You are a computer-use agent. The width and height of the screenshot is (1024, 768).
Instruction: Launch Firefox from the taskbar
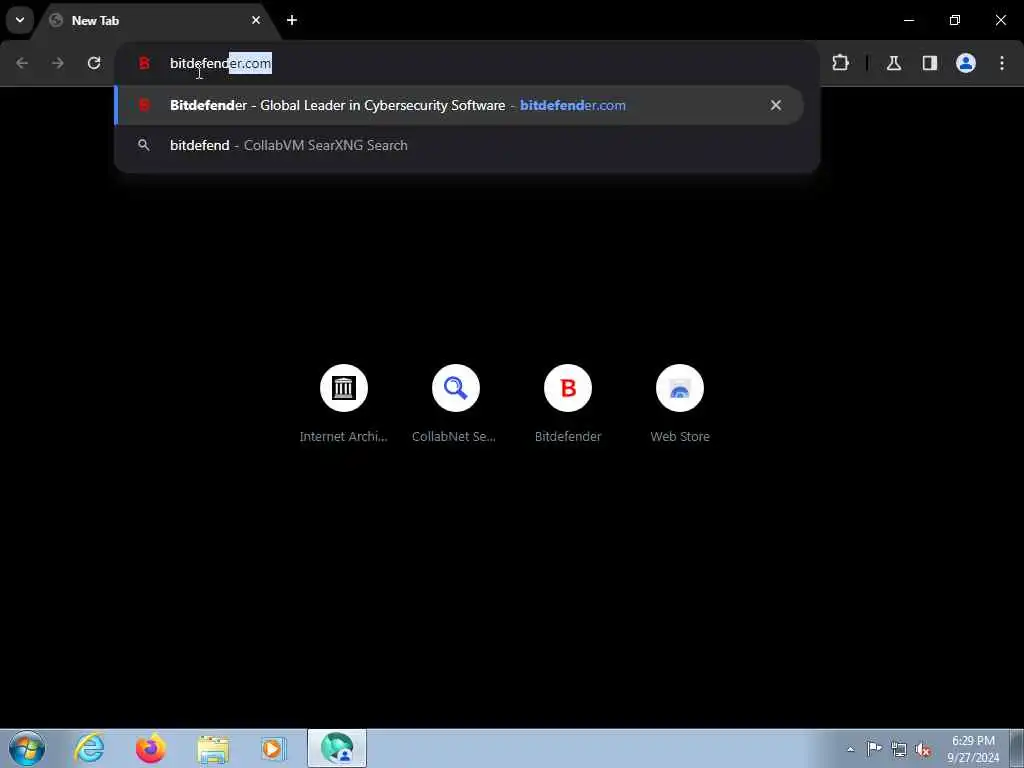[151, 748]
